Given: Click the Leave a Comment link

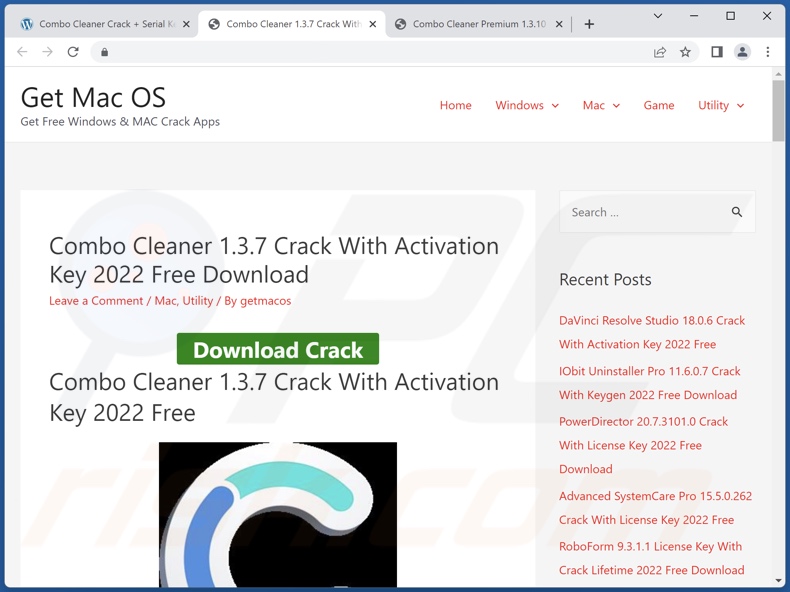Looking at the screenshot, I should click(96, 301).
